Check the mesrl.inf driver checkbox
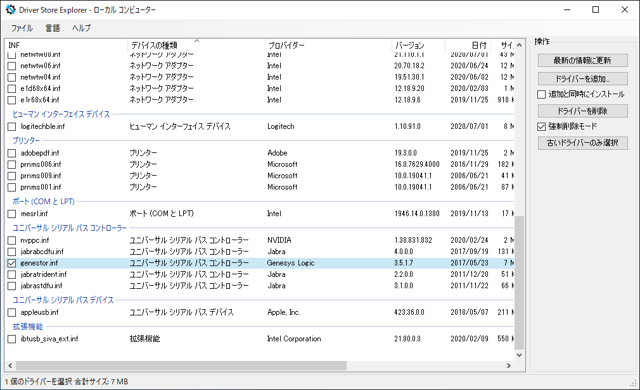 (x=12, y=214)
